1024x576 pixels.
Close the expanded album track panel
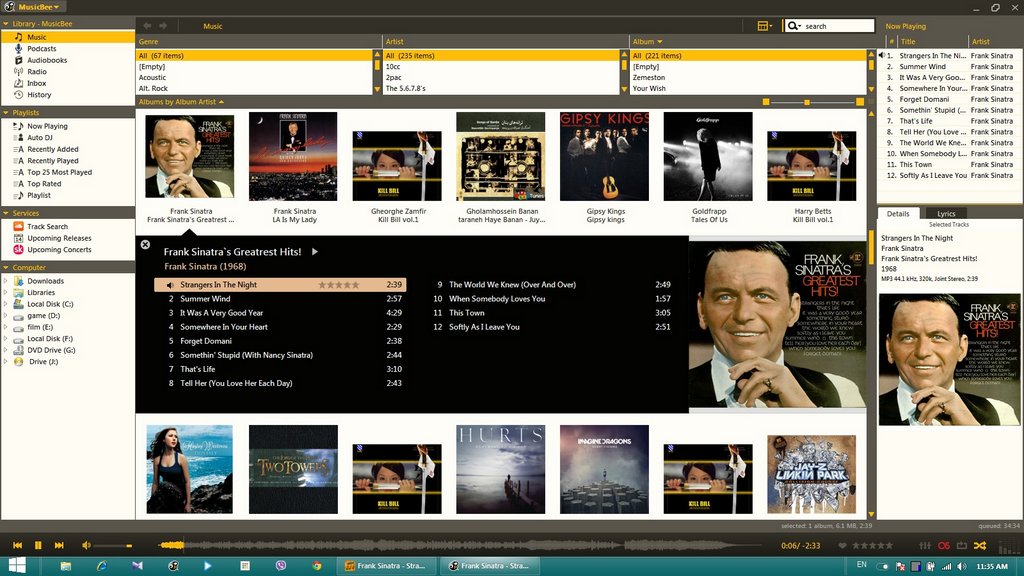(x=145, y=244)
